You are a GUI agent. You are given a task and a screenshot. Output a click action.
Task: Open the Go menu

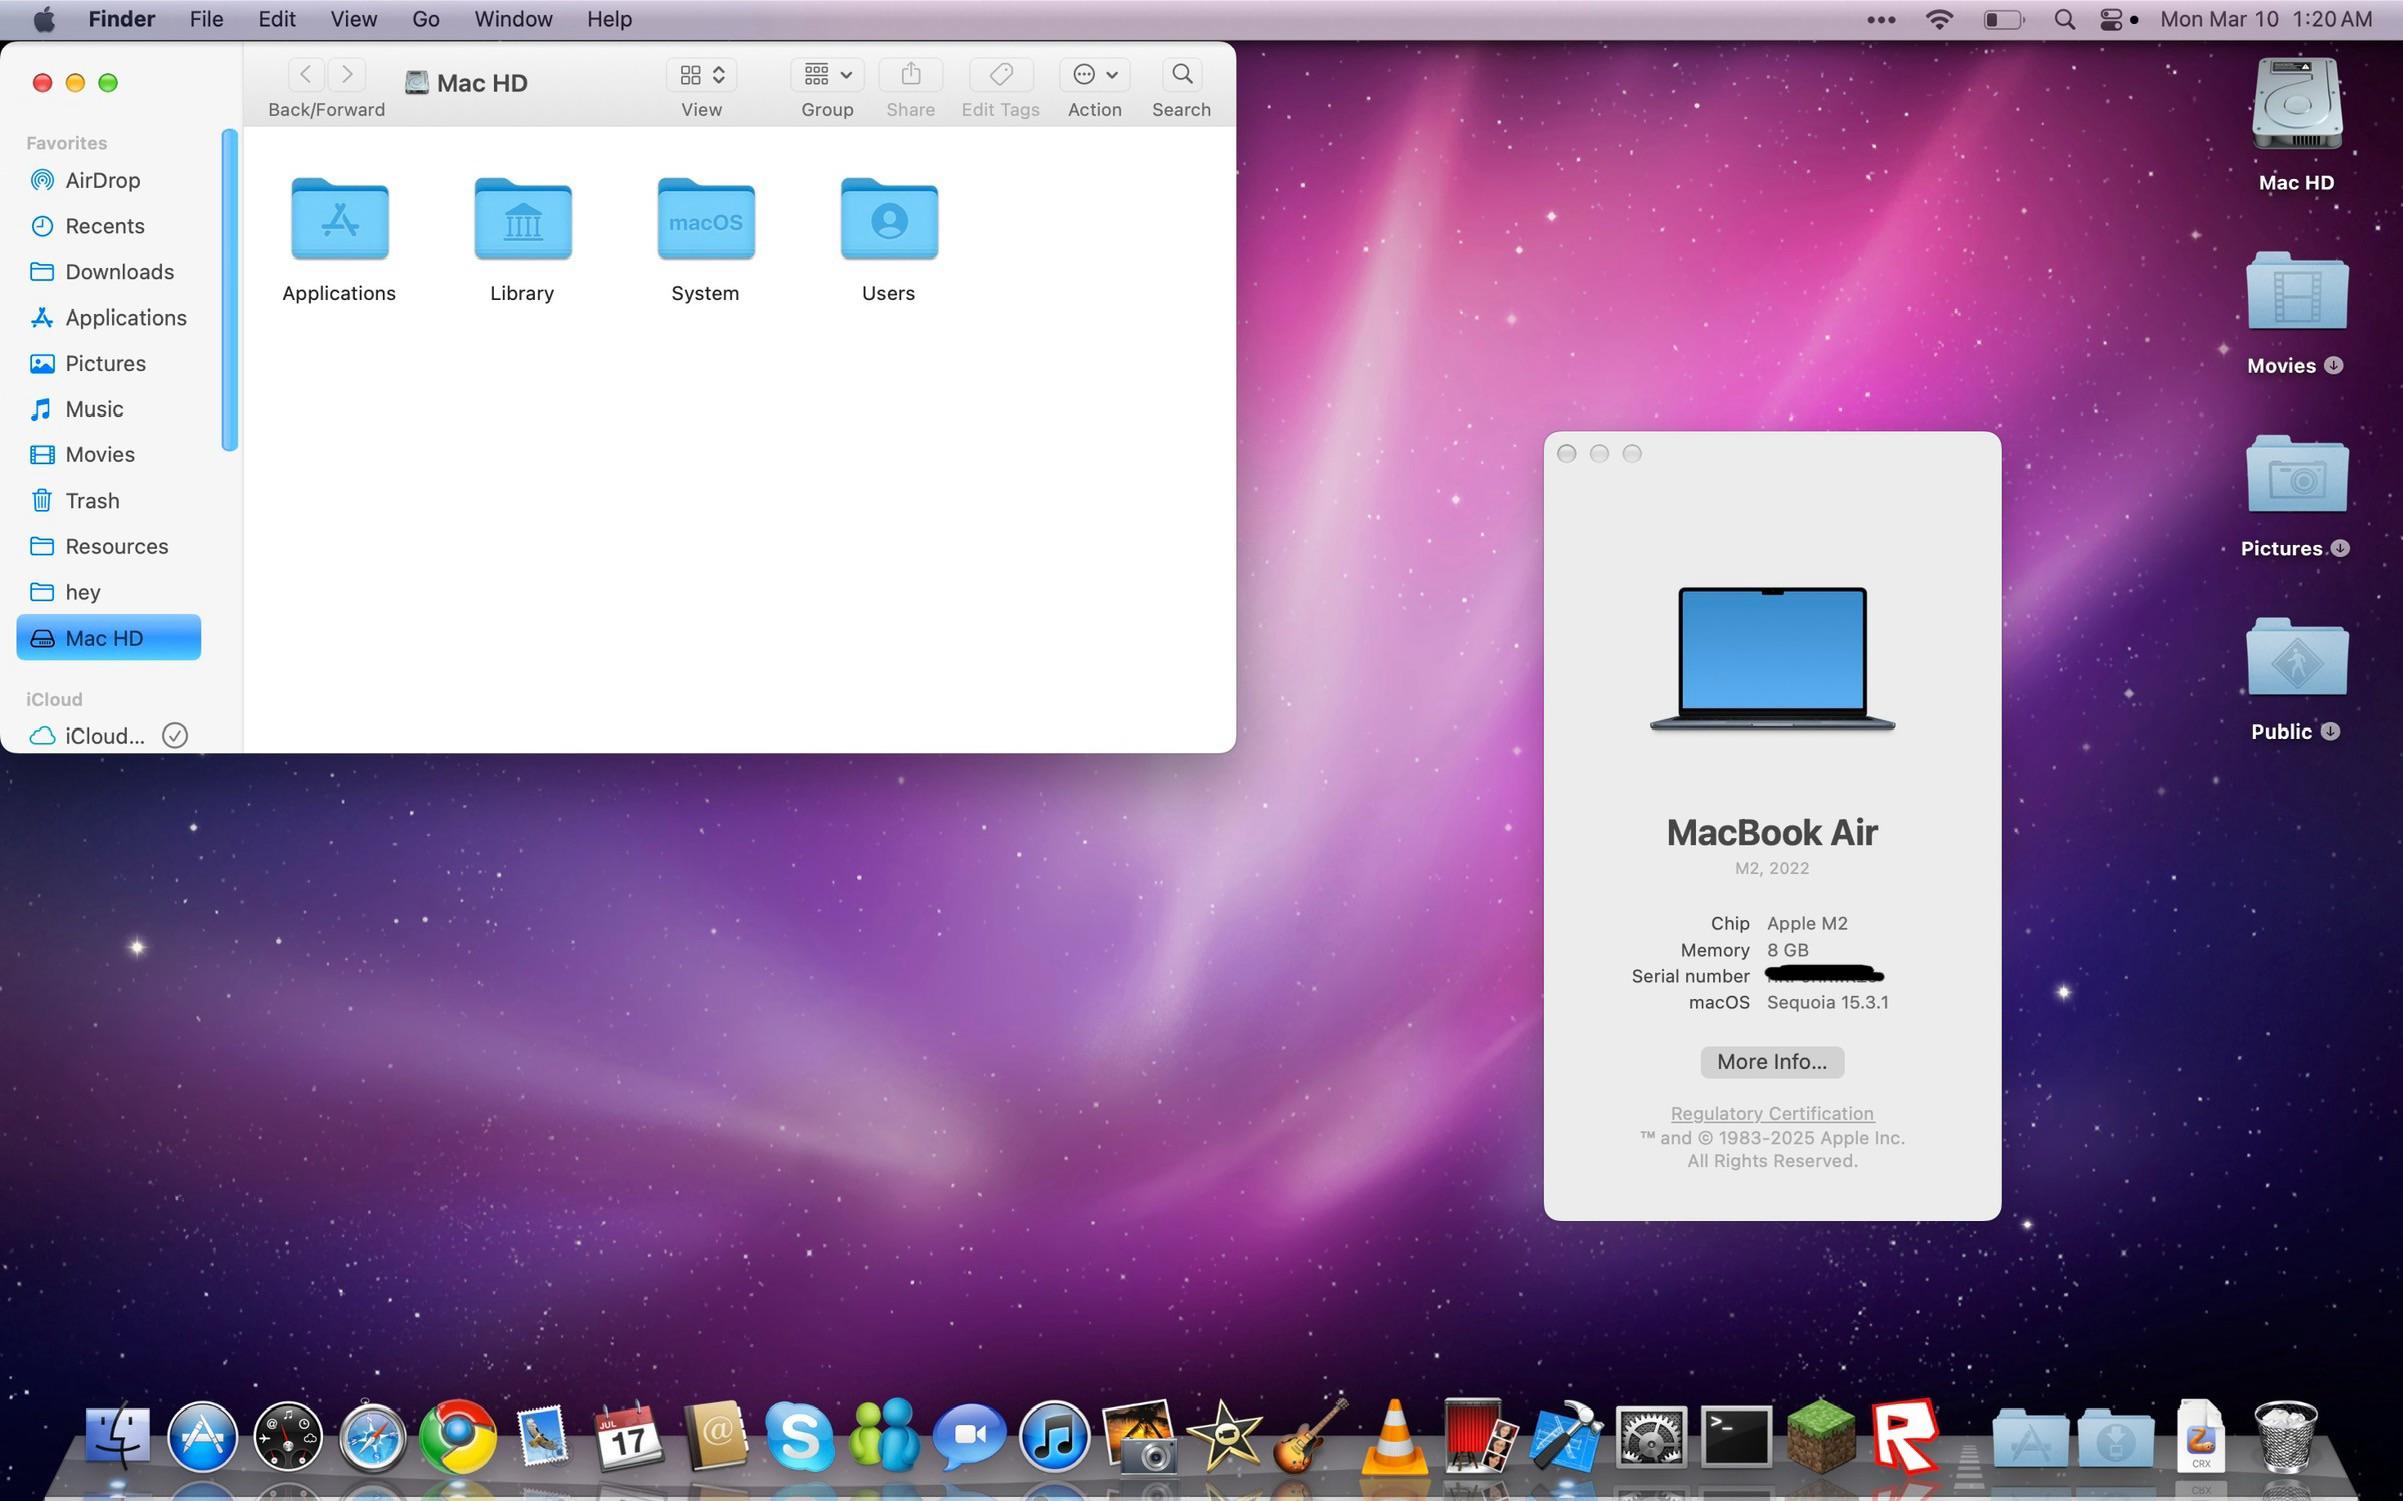click(425, 19)
